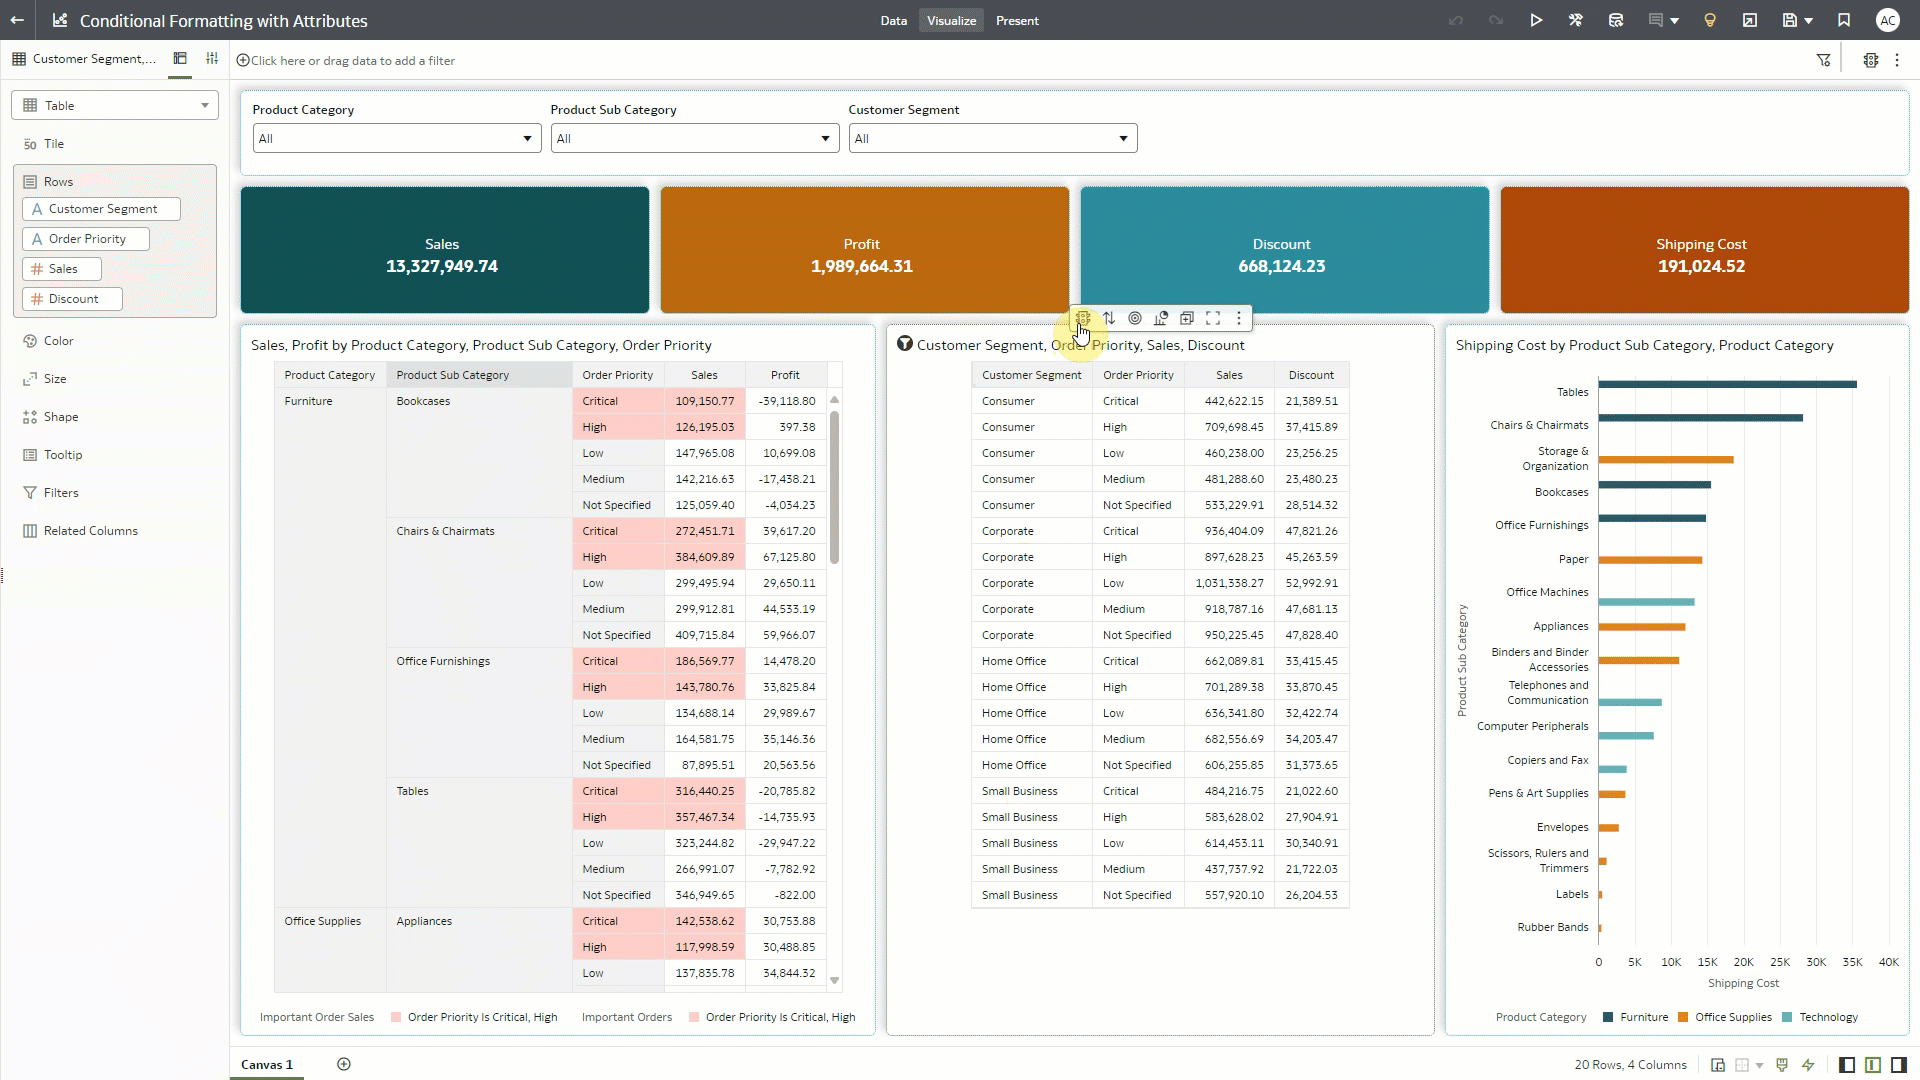Switch to the Data tab
Screen dimensions: 1920x1080
pos(893,20)
